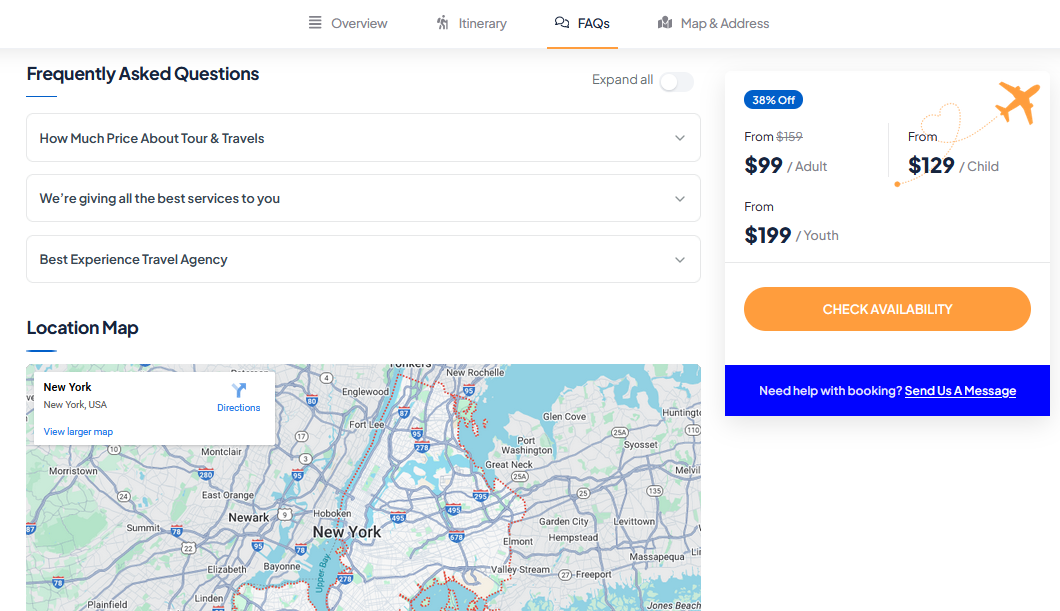Toggle the Expand all switch
The height and width of the screenshot is (611, 1060).
point(677,82)
